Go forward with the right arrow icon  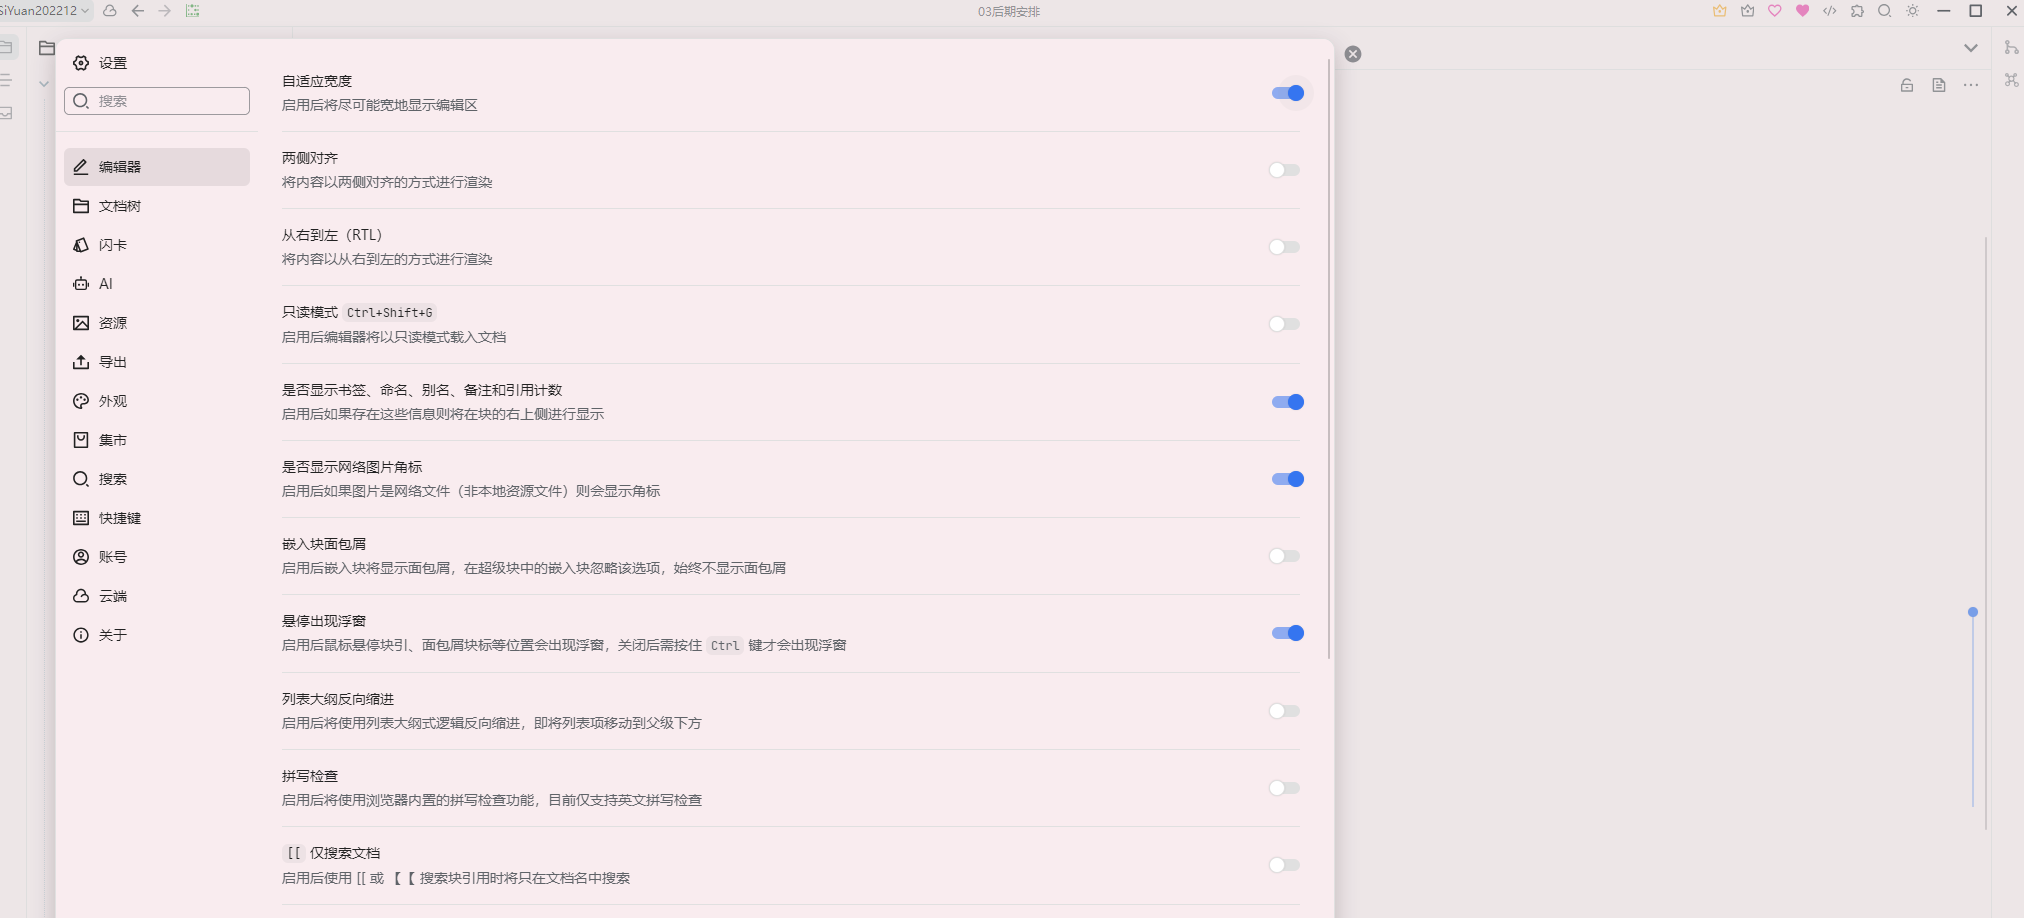pyautogui.click(x=165, y=11)
